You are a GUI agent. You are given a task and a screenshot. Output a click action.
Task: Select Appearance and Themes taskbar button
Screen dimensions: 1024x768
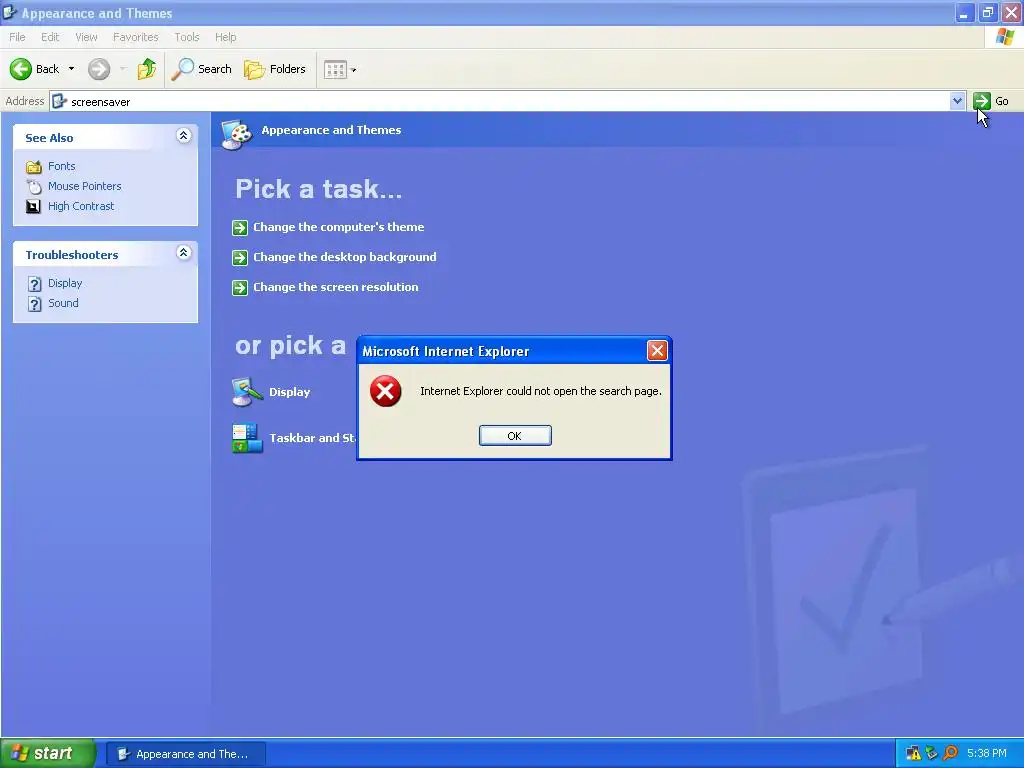click(186, 754)
